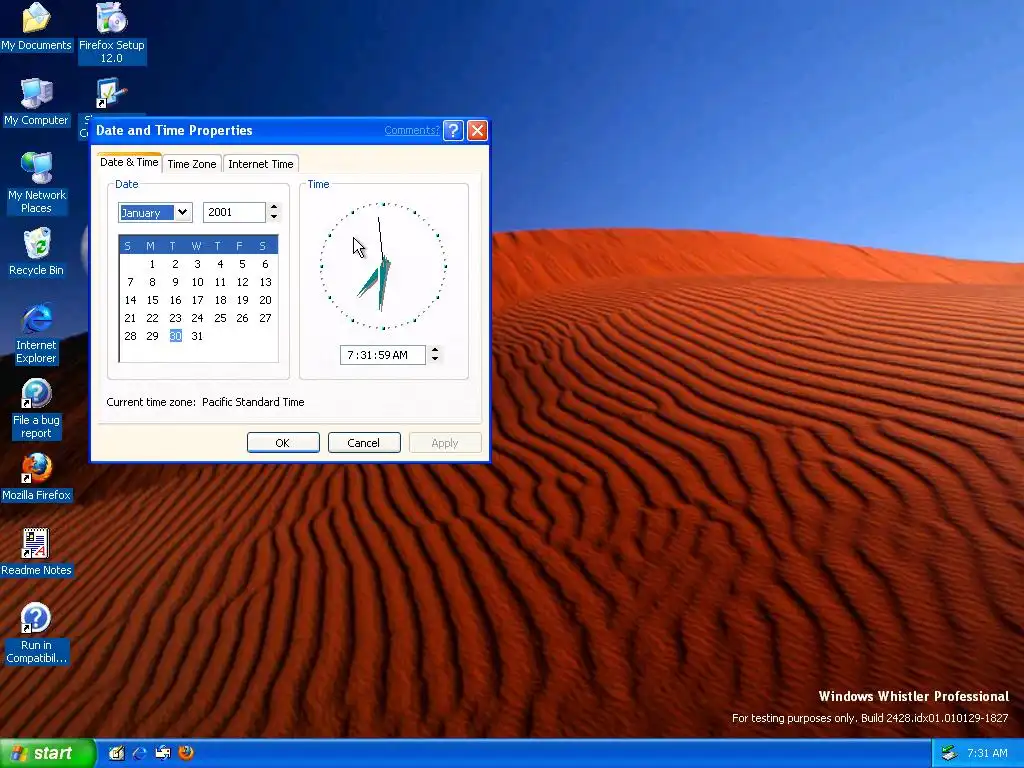Viewport: 1024px width, 768px height.
Task: Select day 1 in the calendar
Action: coord(152,264)
